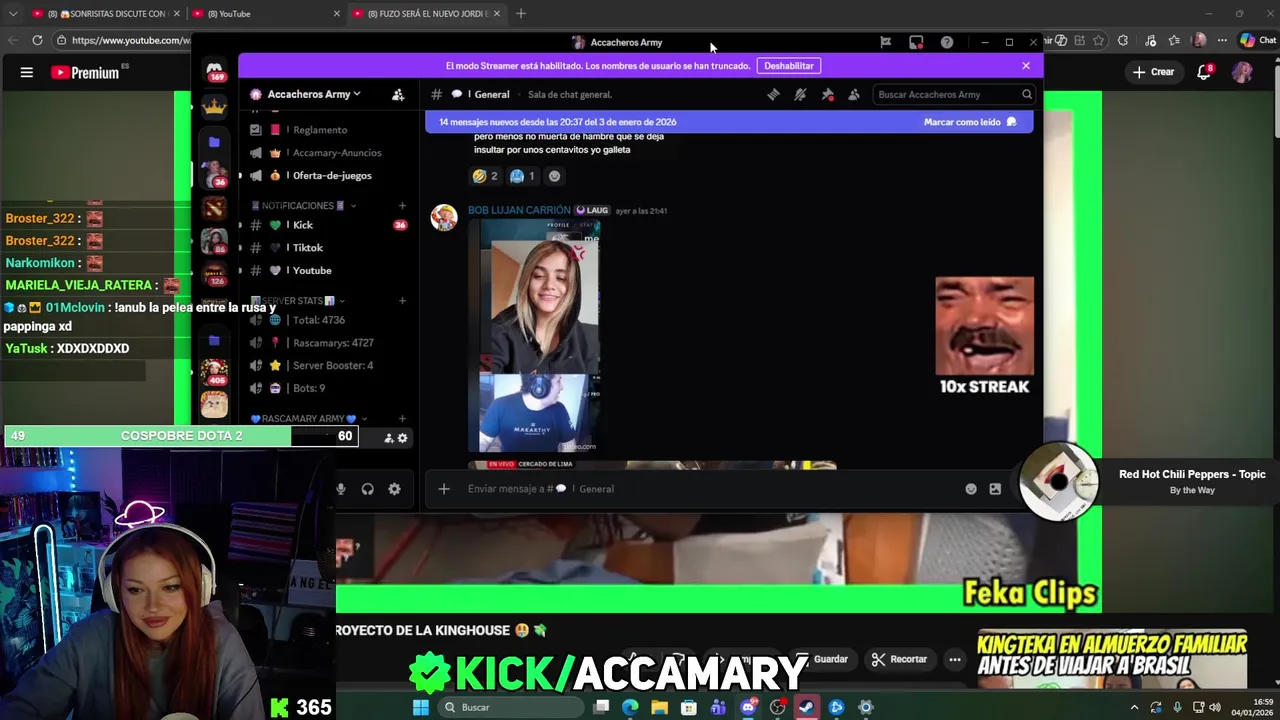Open browser tab search dropdown arrow
Image resolution: width=1280 pixels, height=720 pixels.
click(13, 14)
